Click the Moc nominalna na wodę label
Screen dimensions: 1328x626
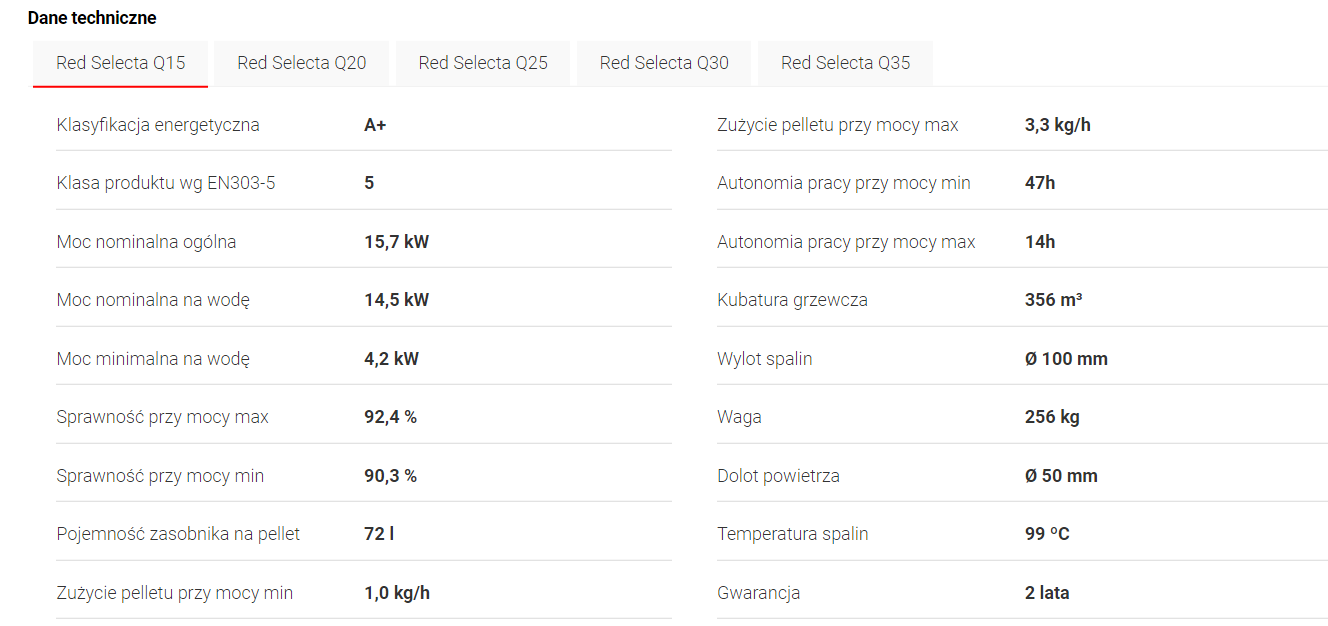(x=153, y=300)
